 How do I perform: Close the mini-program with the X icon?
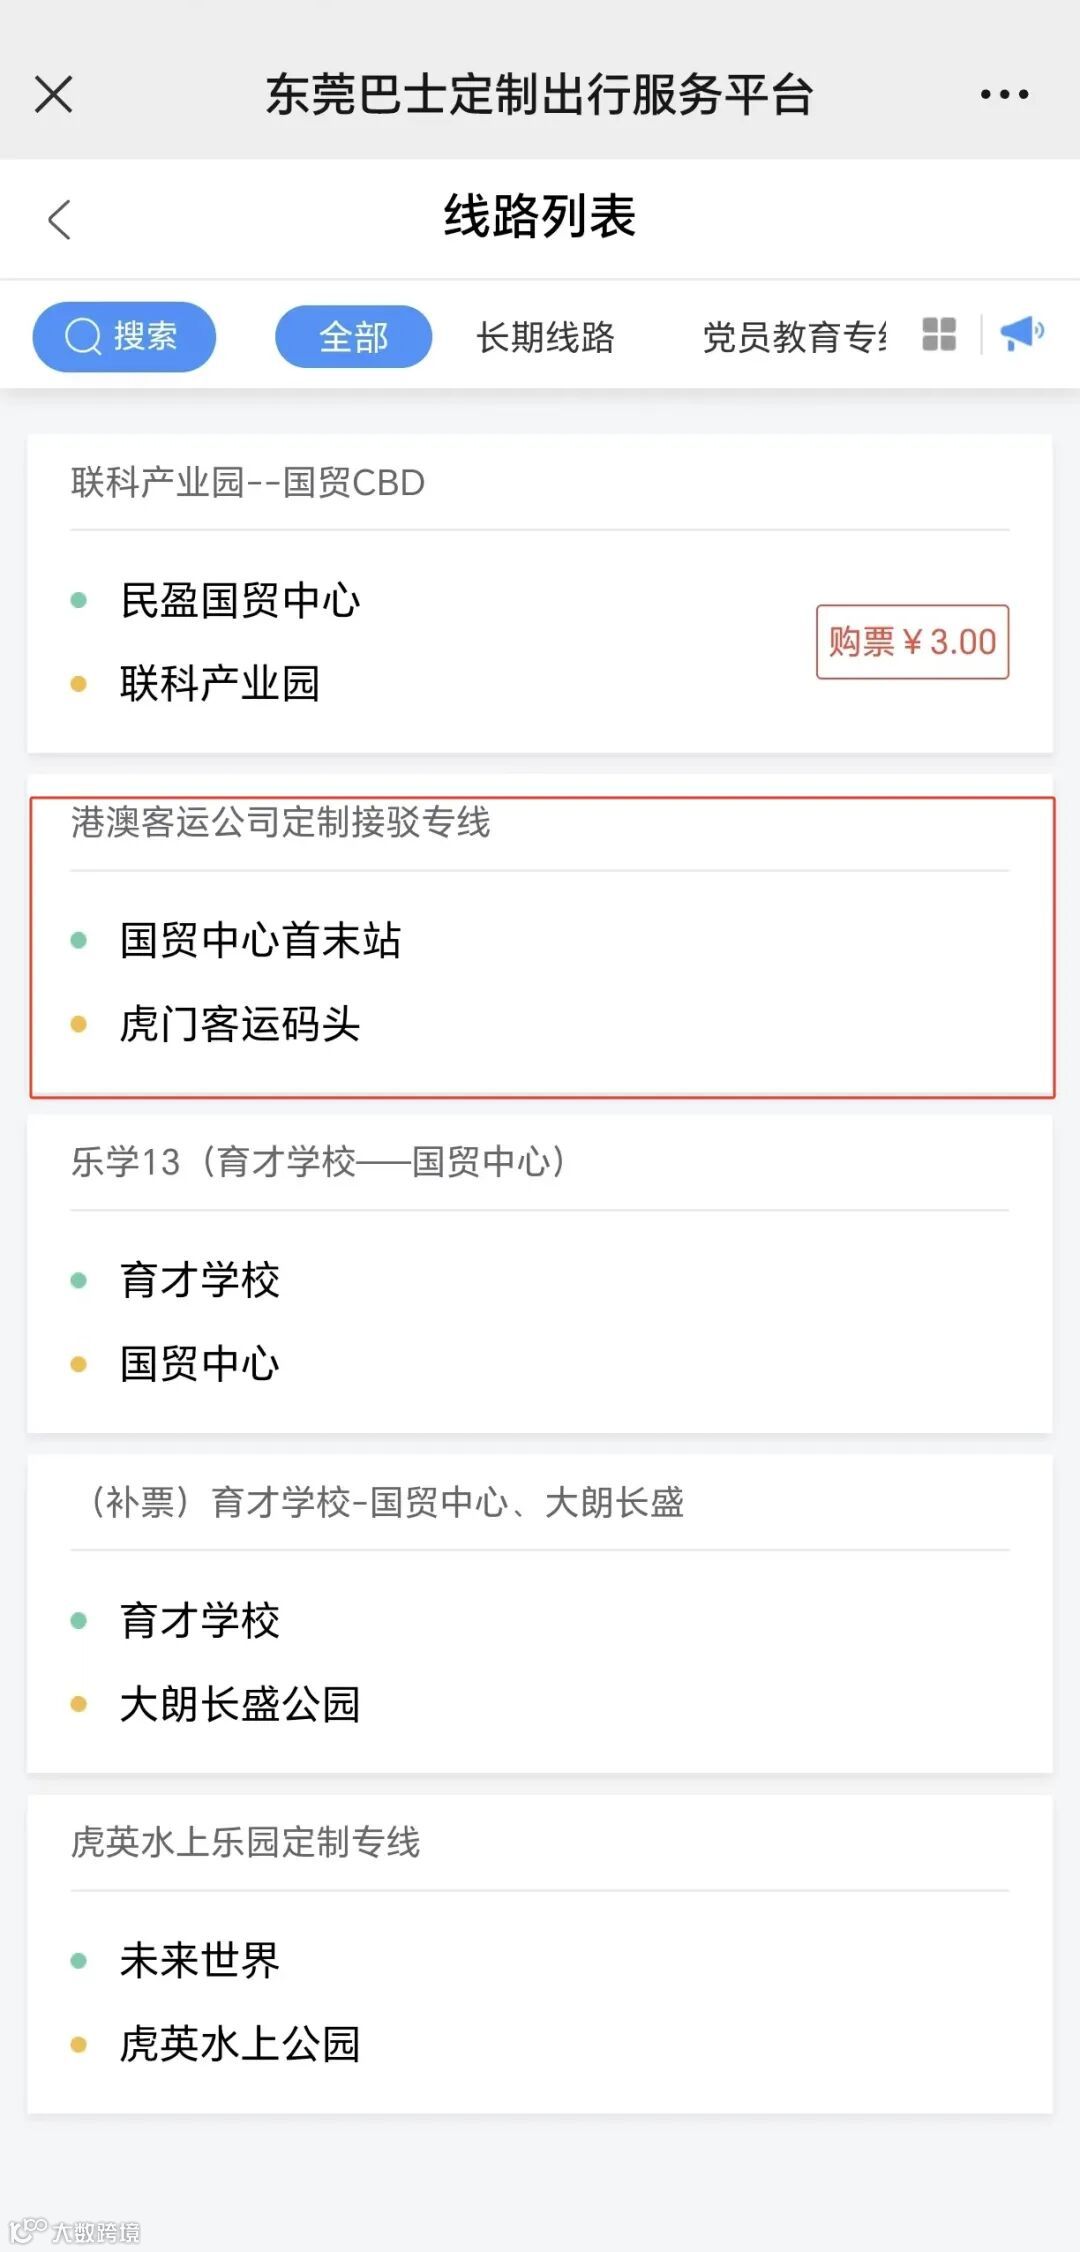click(54, 95)
